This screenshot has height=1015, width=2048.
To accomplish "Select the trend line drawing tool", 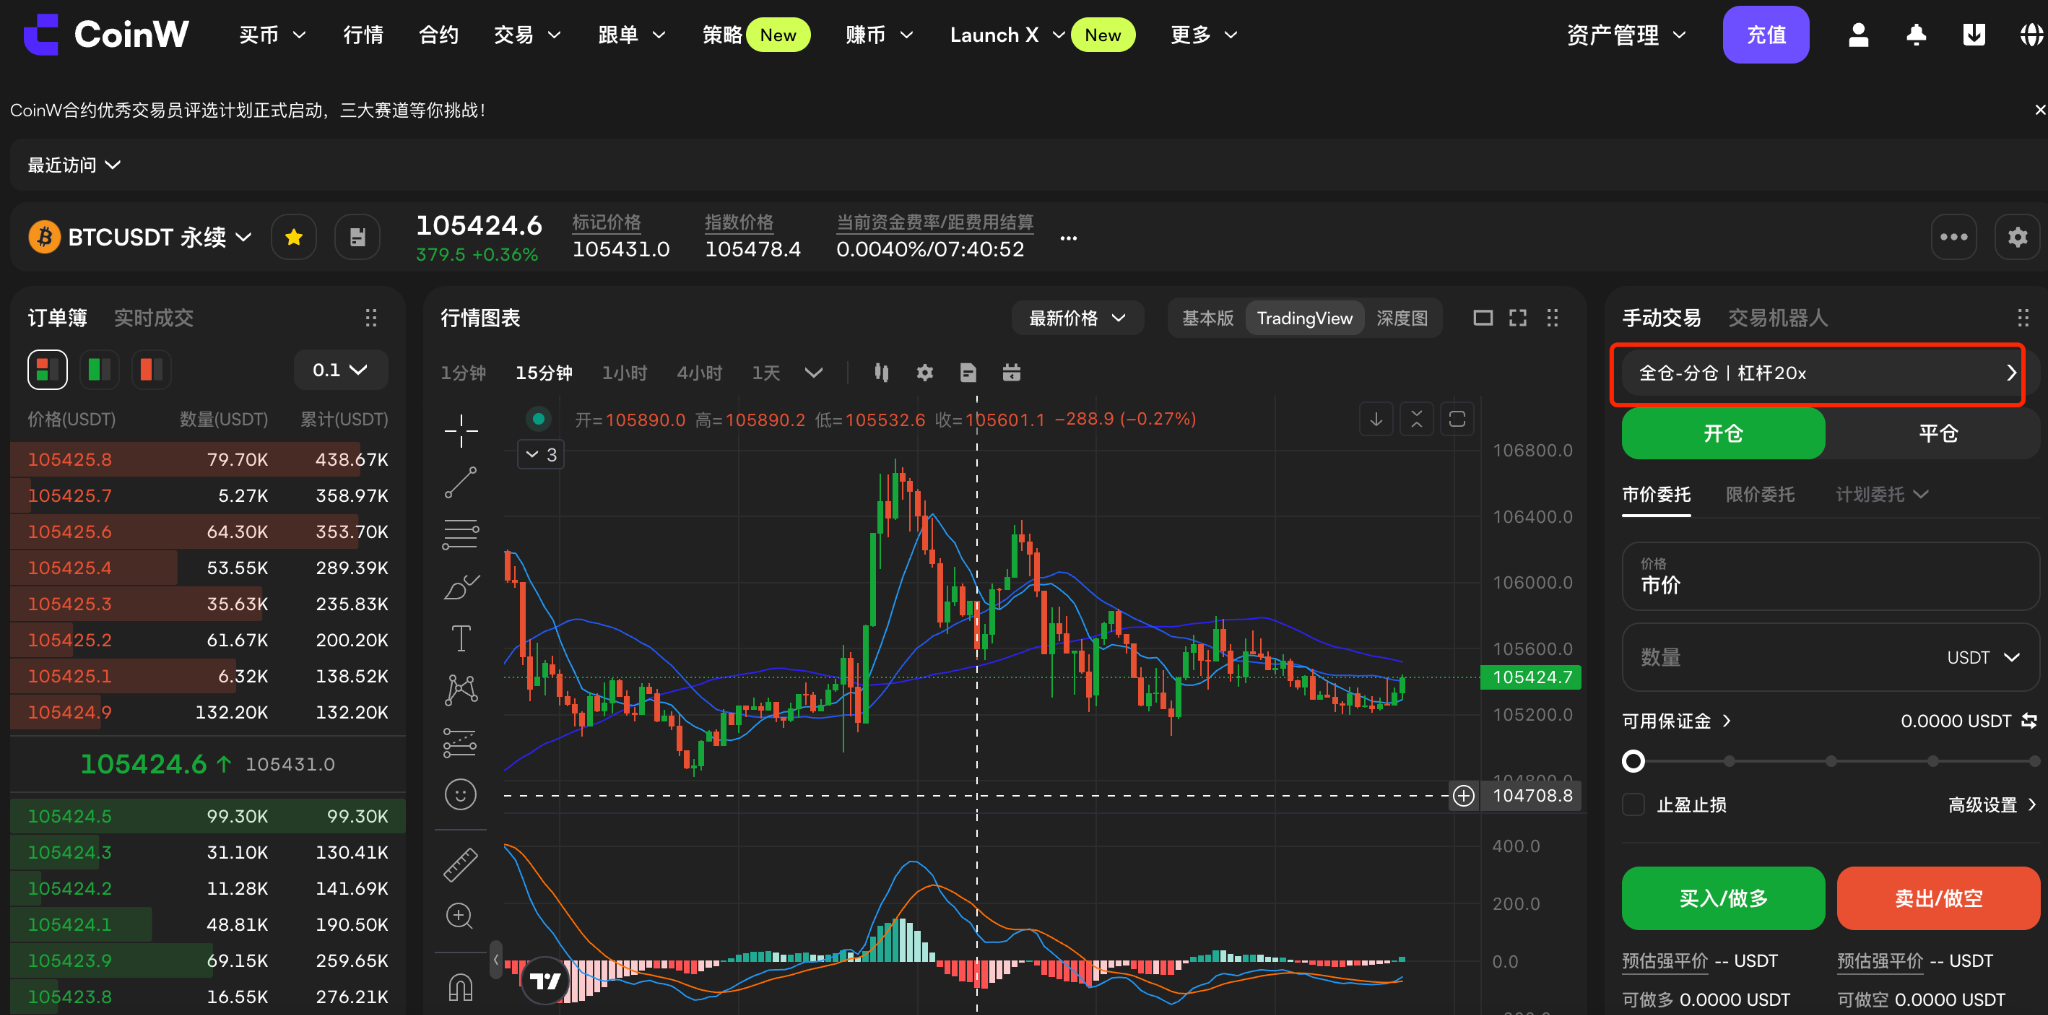I will click(x=461, y=482).
